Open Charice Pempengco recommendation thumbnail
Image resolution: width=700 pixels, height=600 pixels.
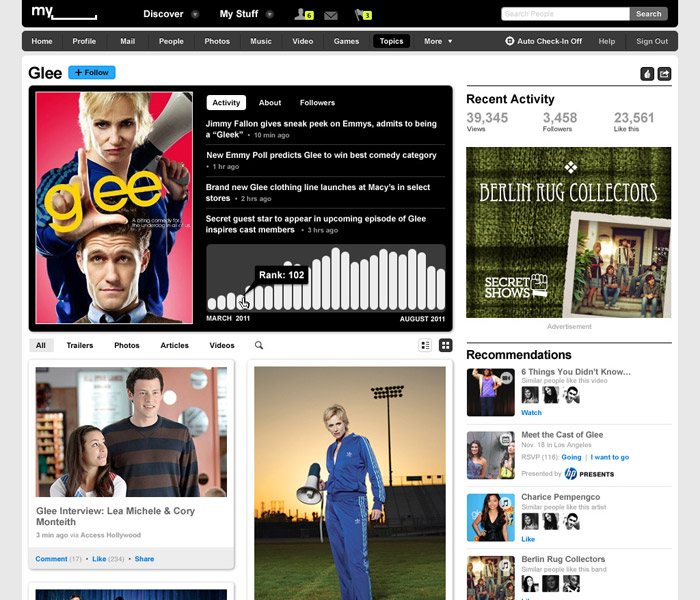[491, 517]
